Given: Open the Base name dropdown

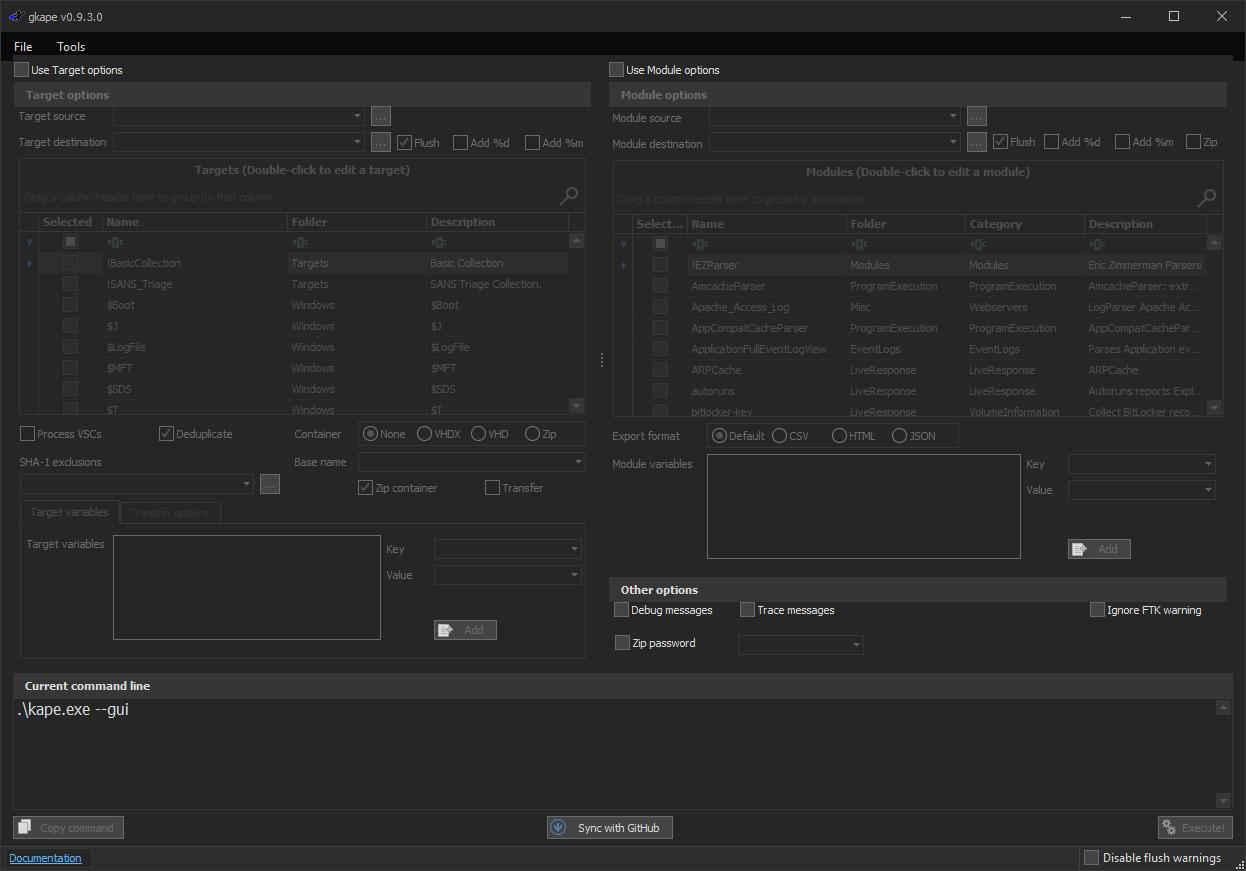Looking at the screenshot, I should (x=578, y=462).
